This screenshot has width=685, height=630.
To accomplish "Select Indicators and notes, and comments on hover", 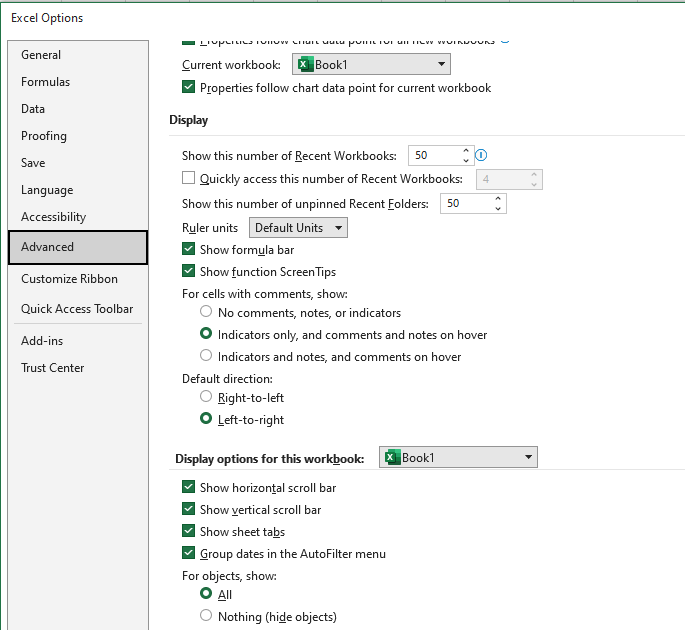I will (x=206, y=355).
